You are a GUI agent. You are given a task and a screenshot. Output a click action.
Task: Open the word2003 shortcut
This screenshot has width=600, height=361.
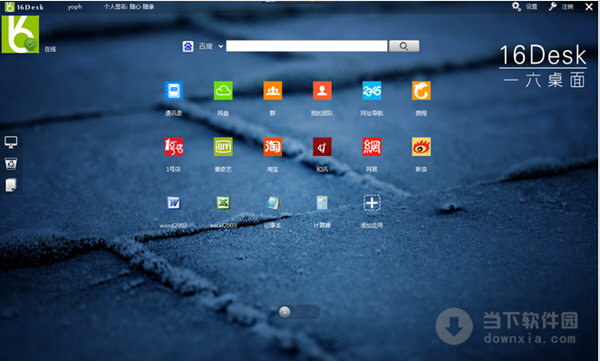click(173, 203)
